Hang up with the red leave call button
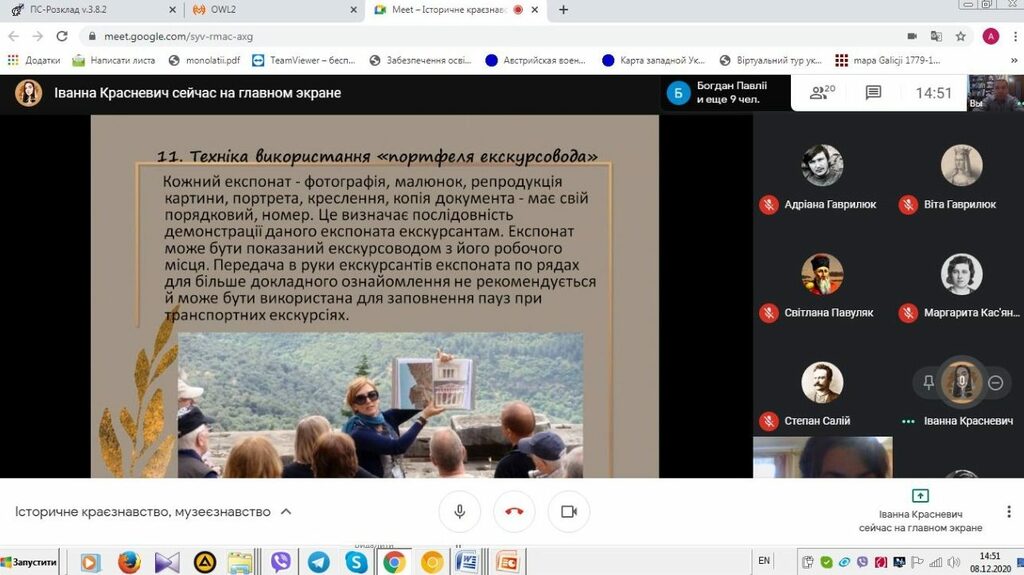 coord(514,511)
